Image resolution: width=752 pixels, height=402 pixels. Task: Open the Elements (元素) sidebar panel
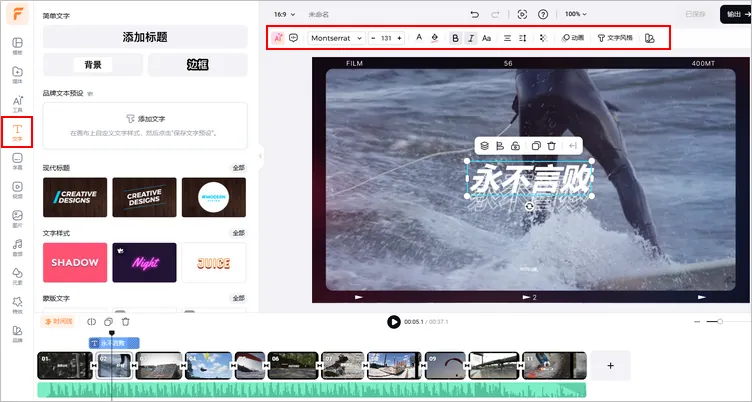[x=17, y=276]
